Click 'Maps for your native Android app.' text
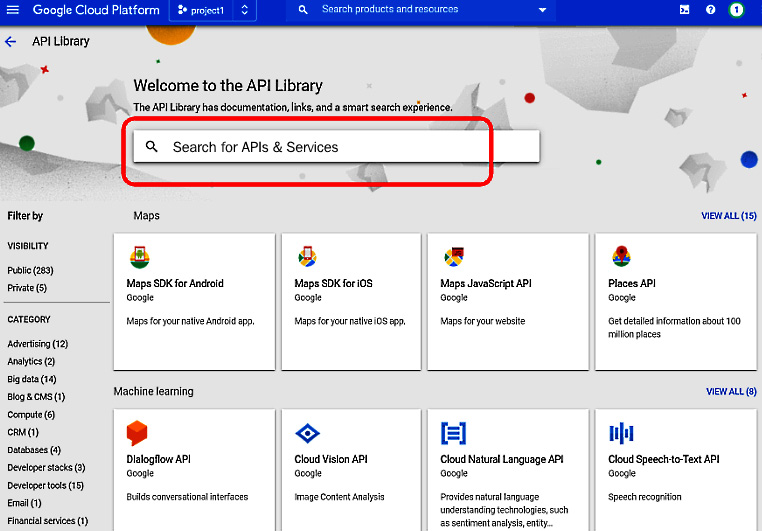Viewport: 762px width, 531px height. click(190, 321)
